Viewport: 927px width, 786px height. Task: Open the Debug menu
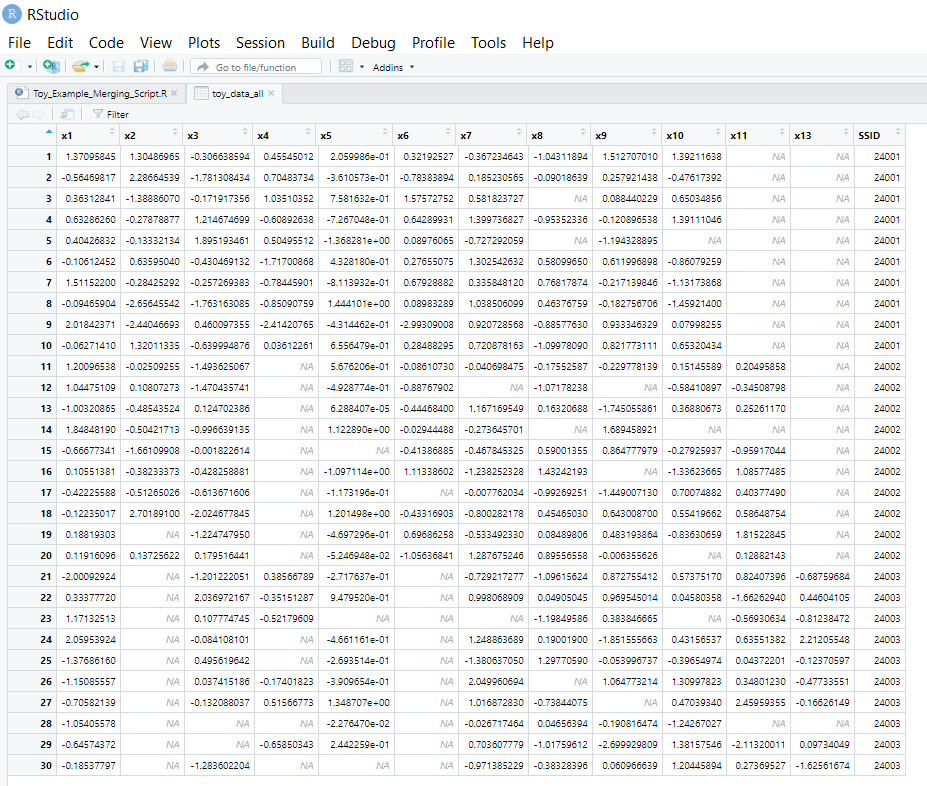coord(372,43)
